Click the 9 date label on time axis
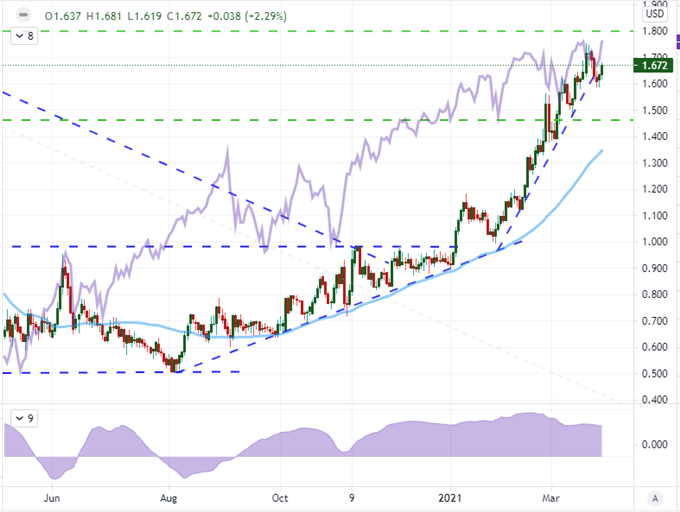This screenshot has width=680, height=512. 351,498
